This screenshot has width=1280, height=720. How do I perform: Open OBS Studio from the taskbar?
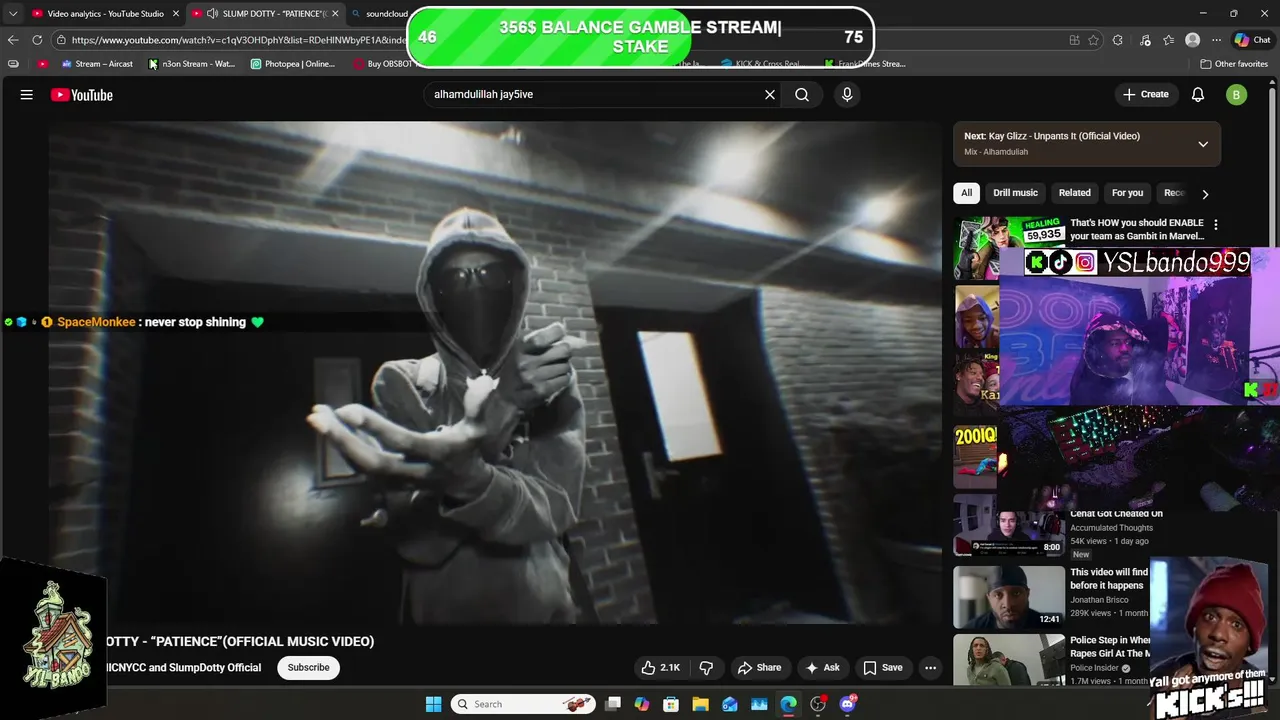[818, 704]
